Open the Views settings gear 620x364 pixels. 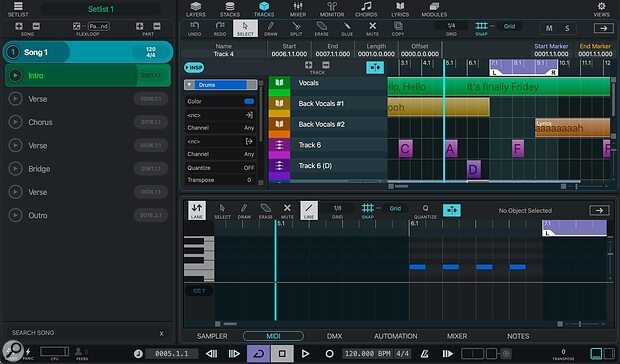[601, 9]
